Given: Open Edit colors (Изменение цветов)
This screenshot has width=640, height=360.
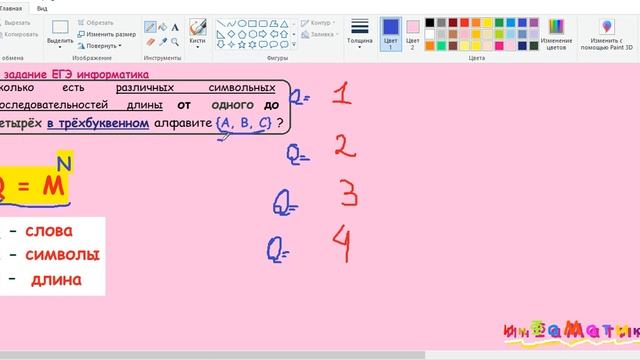Looking at the screenshot, I should [556, 34].
